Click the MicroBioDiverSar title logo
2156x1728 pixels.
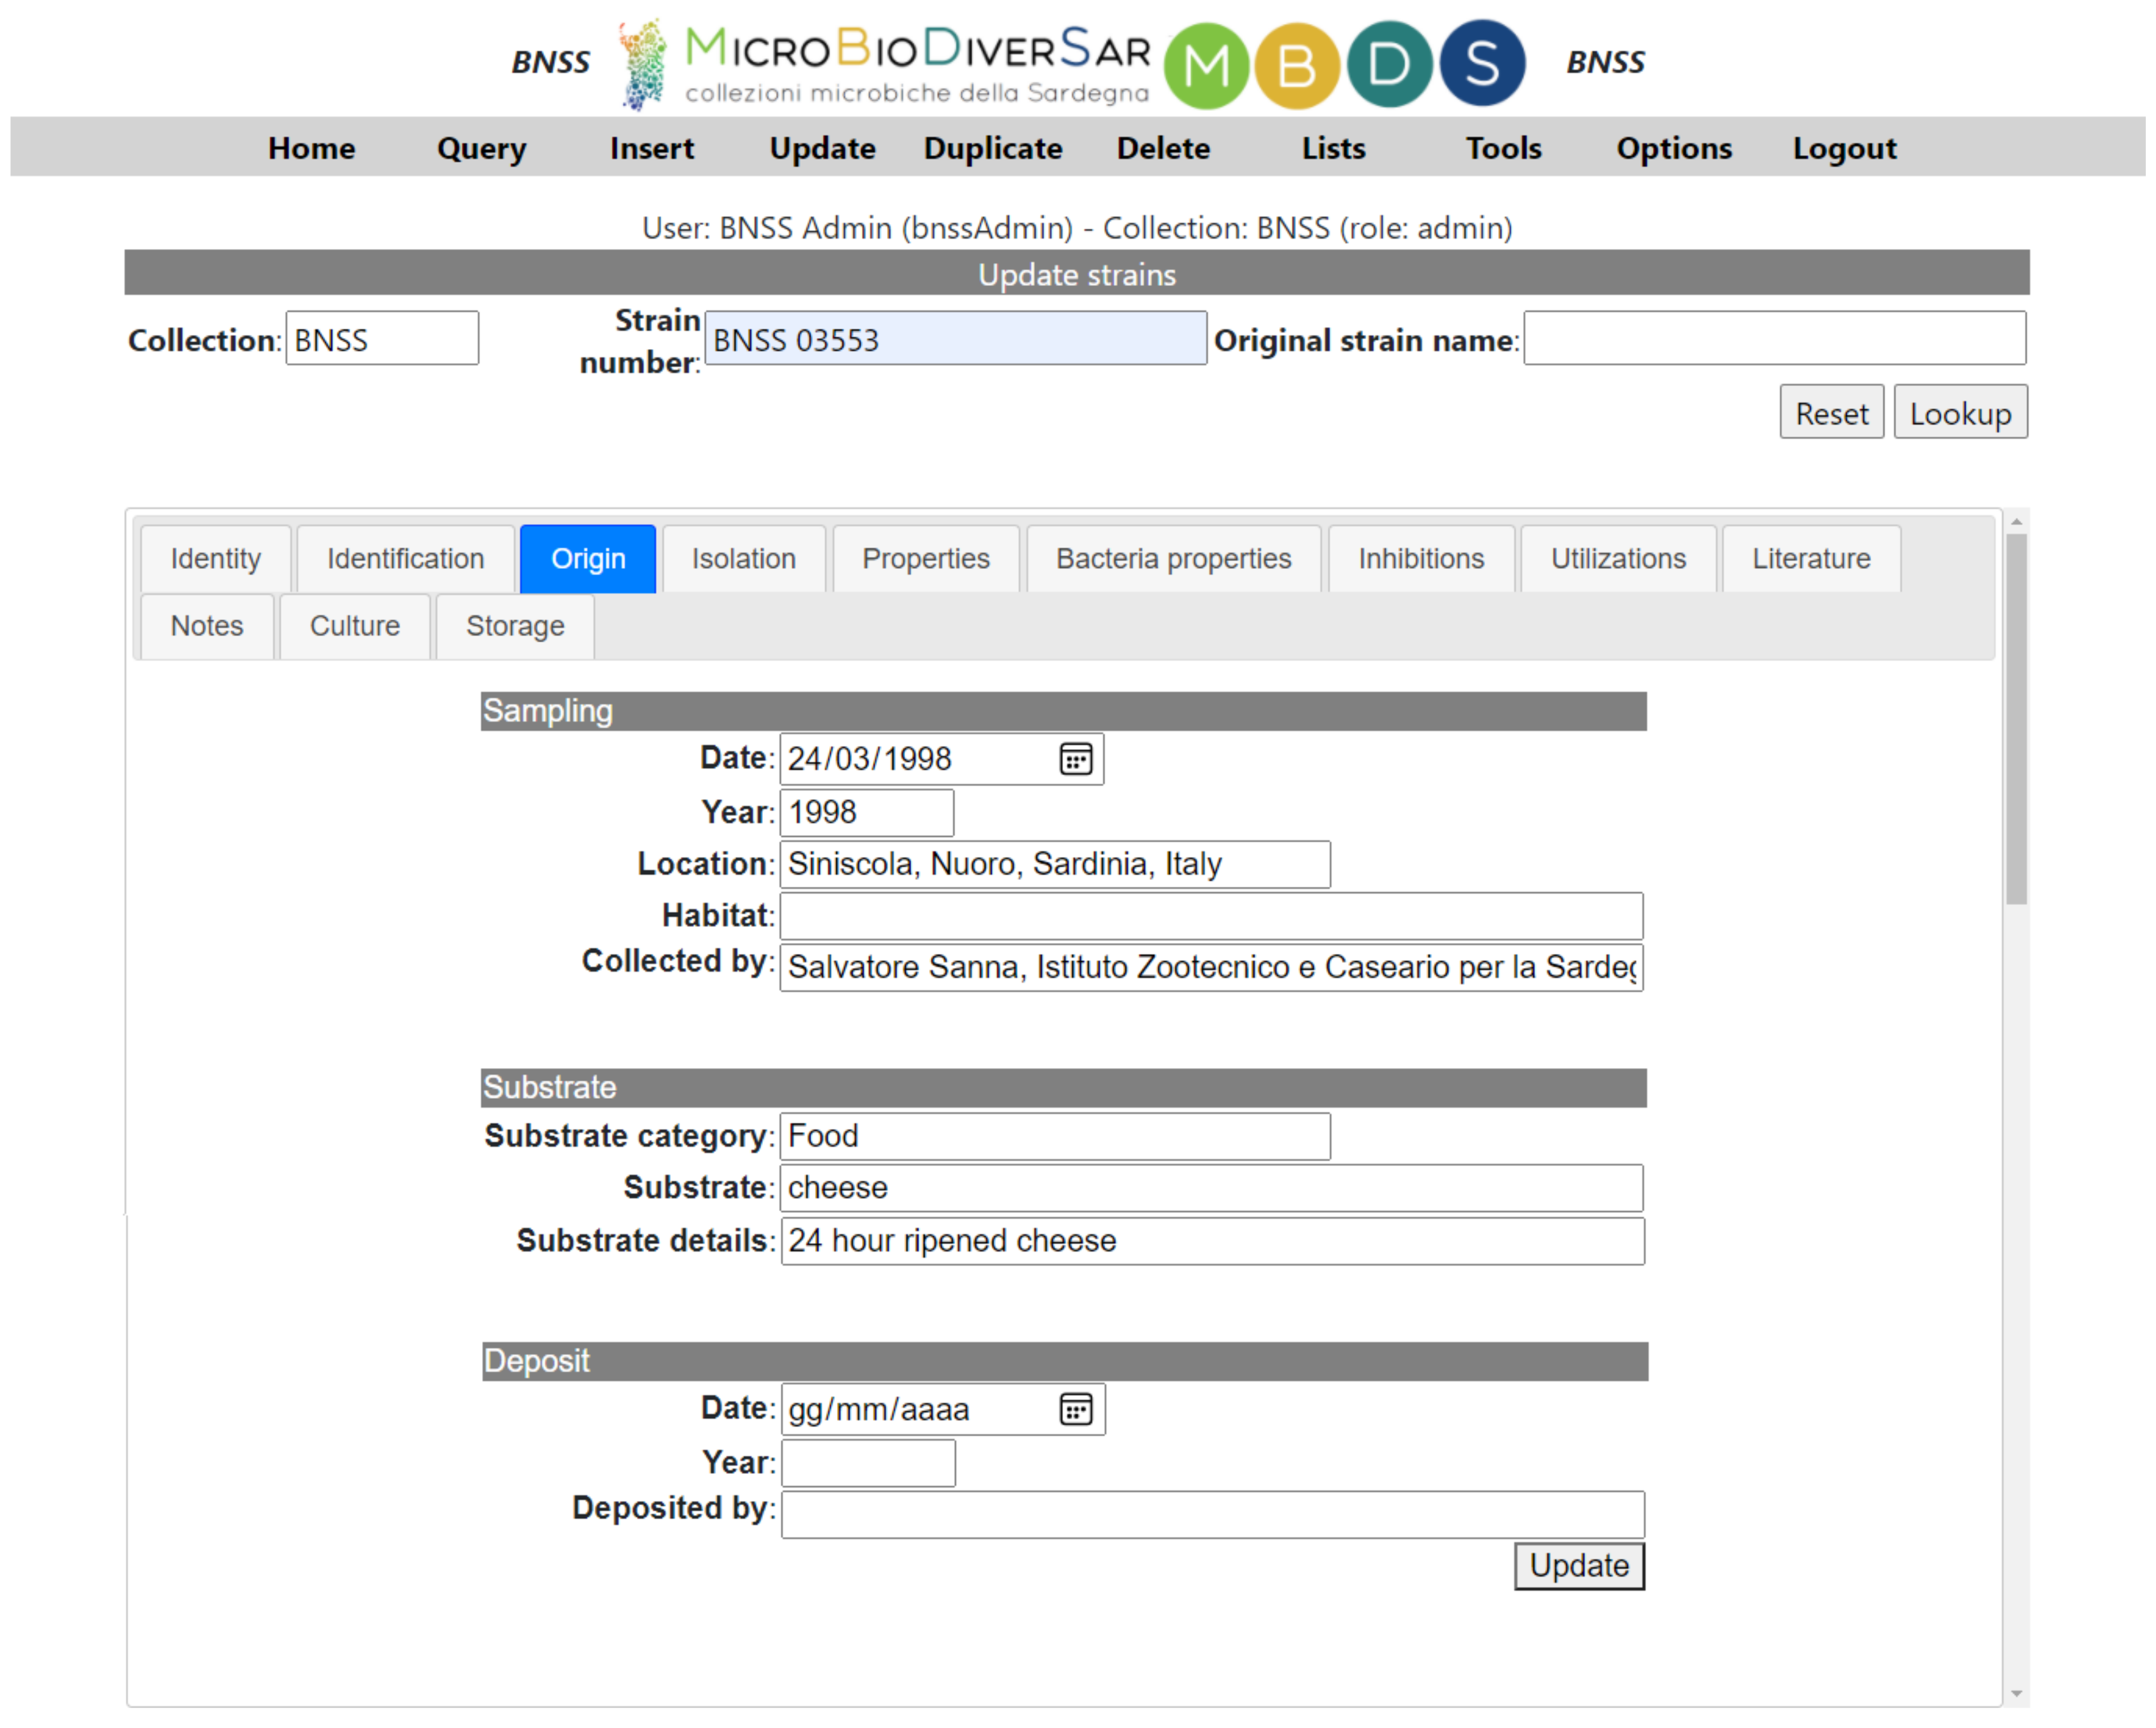pos(917,63)
